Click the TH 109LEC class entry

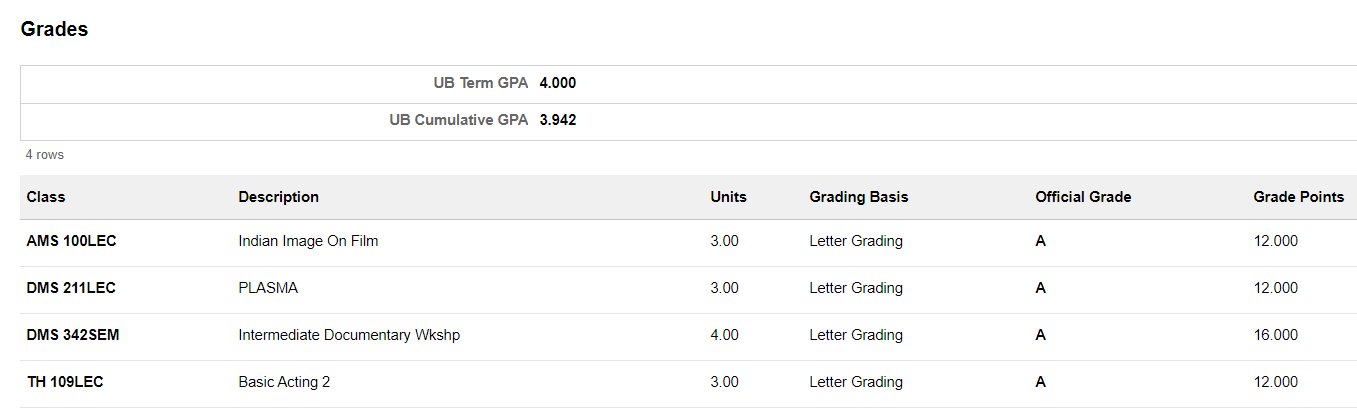coord(65,382)
